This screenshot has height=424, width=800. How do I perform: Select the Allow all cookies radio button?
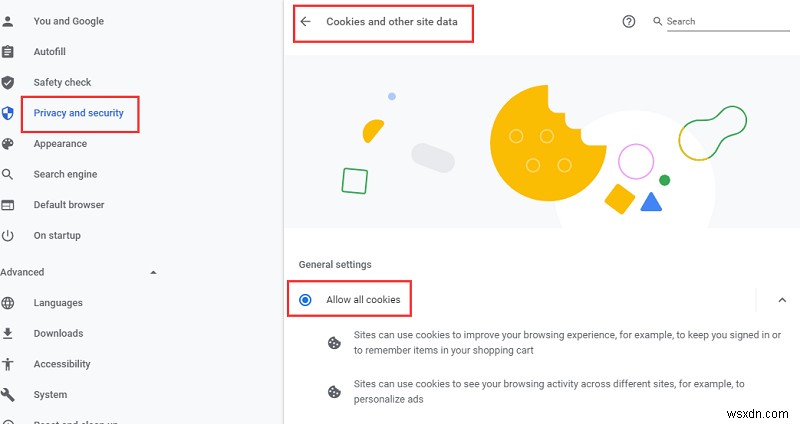point(305,300)
